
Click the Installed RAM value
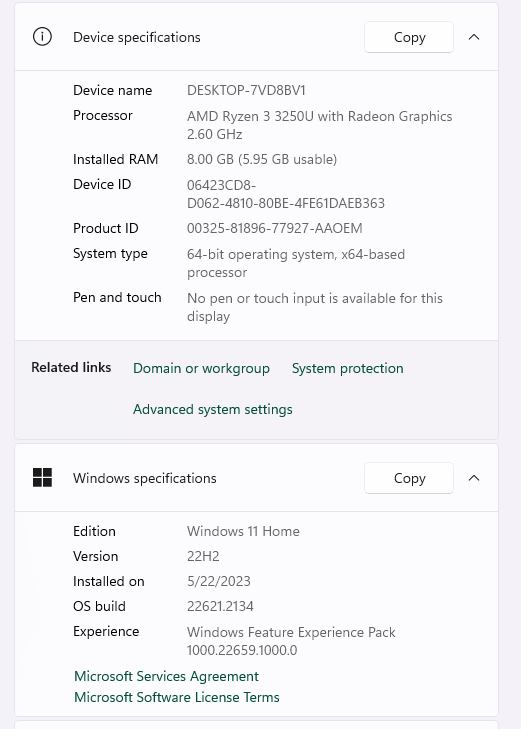click(262, 159)
